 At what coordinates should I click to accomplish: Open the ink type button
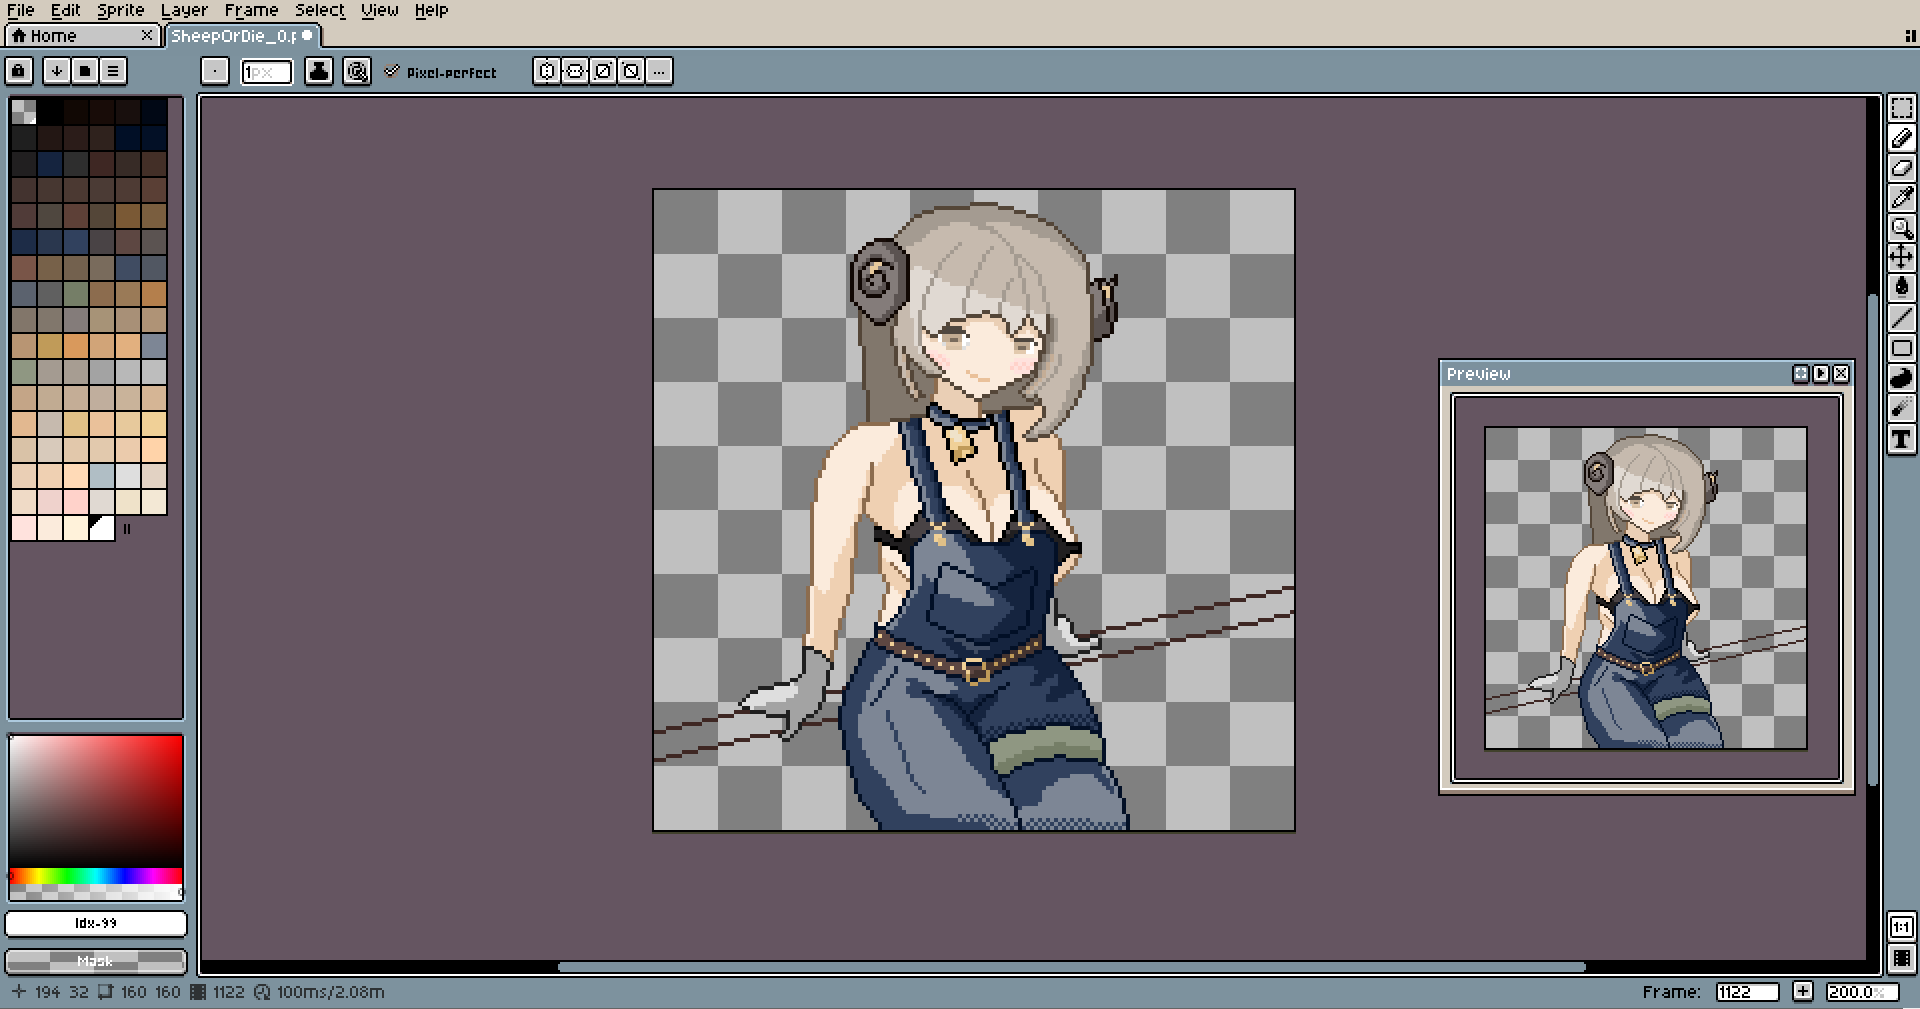click(x=319, y=71)
